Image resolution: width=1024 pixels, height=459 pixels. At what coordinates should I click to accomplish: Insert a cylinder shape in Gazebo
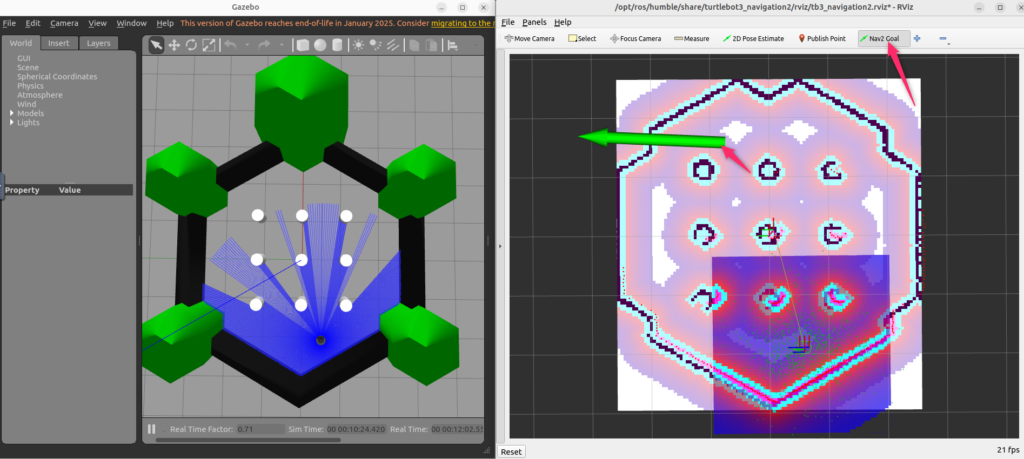[337, 45]
